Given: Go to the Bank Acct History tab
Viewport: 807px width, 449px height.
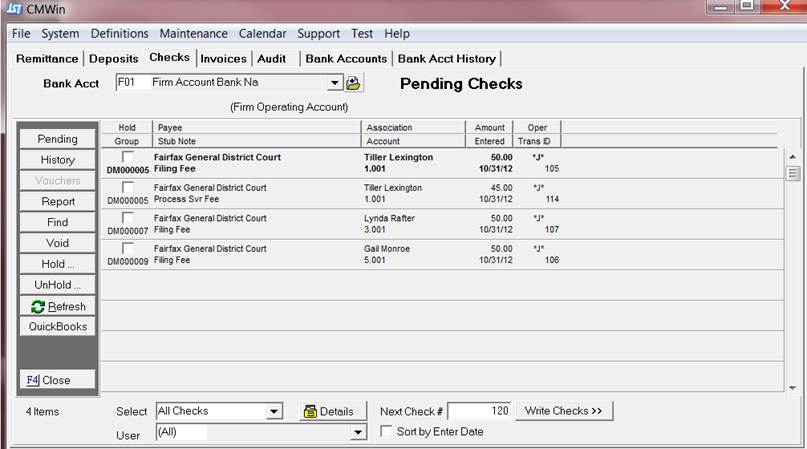Looking at the screenshot, I should [446, 58].
